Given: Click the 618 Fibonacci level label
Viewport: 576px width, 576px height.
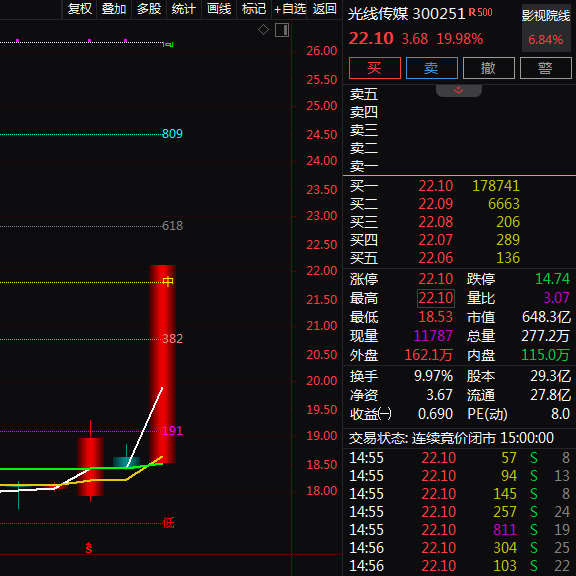Looking at the screenshot, I should pos(172,226).
